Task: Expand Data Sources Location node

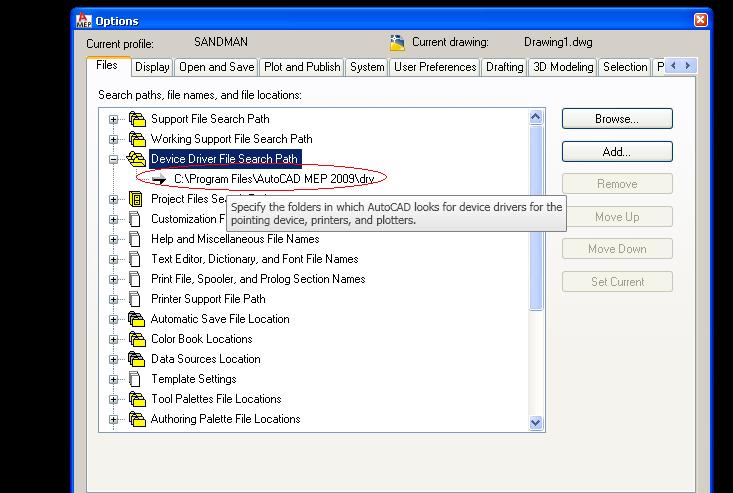Action: pos(113,359)
